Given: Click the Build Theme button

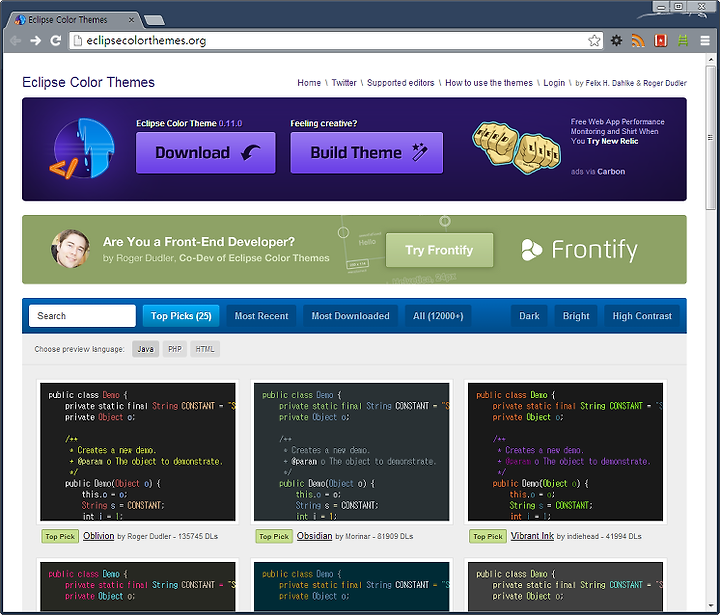Looking at the screenshot, I should point(366,153).
